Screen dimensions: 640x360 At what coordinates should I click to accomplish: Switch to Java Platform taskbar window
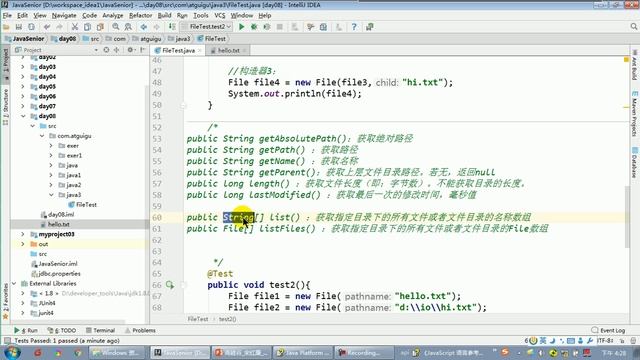303,353
